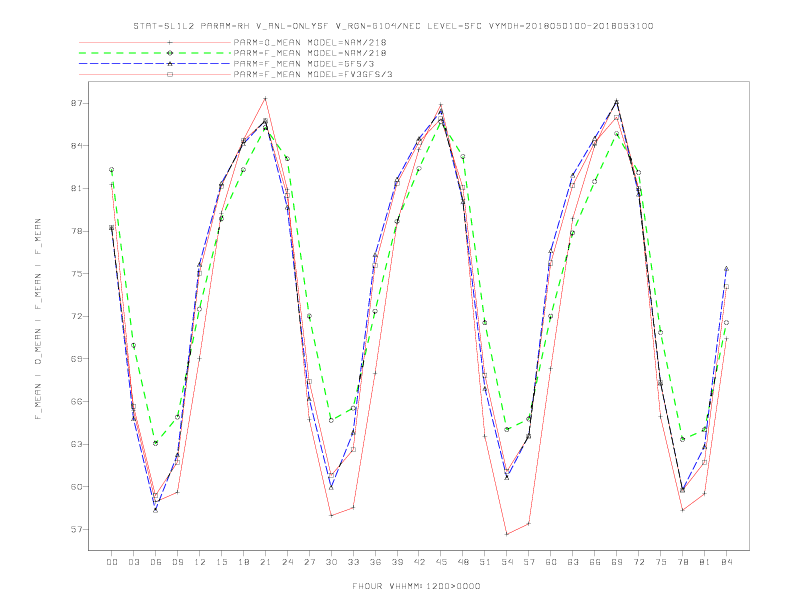The width and height of the screenshot is (792, 612).
Task: Click the red O_MEAN peak point at hour 21
Action: 265,98
